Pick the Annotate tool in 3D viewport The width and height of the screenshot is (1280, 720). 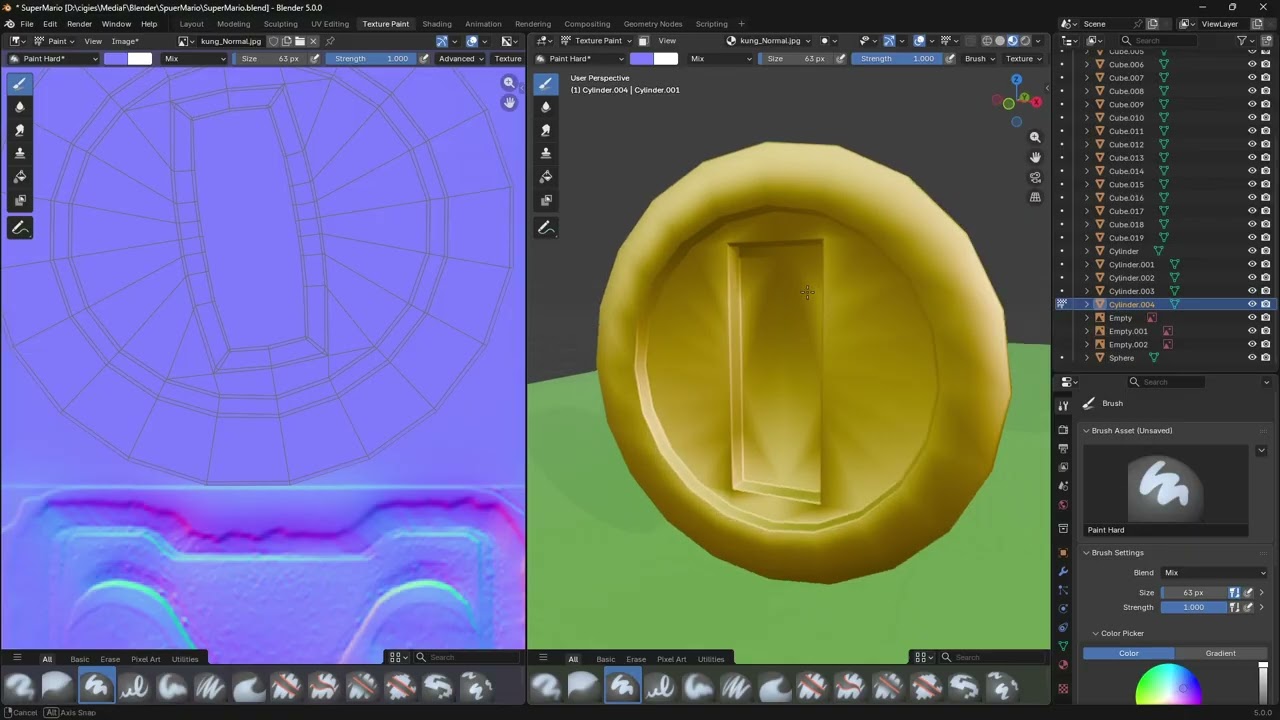[546, 228]
